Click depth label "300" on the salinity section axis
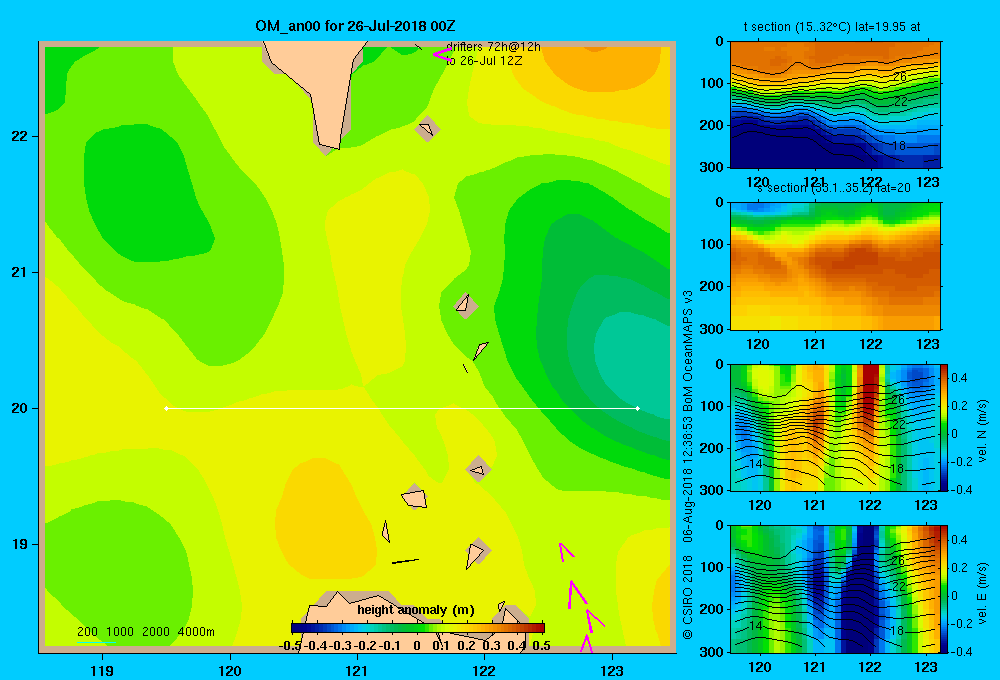 point(712,329)
